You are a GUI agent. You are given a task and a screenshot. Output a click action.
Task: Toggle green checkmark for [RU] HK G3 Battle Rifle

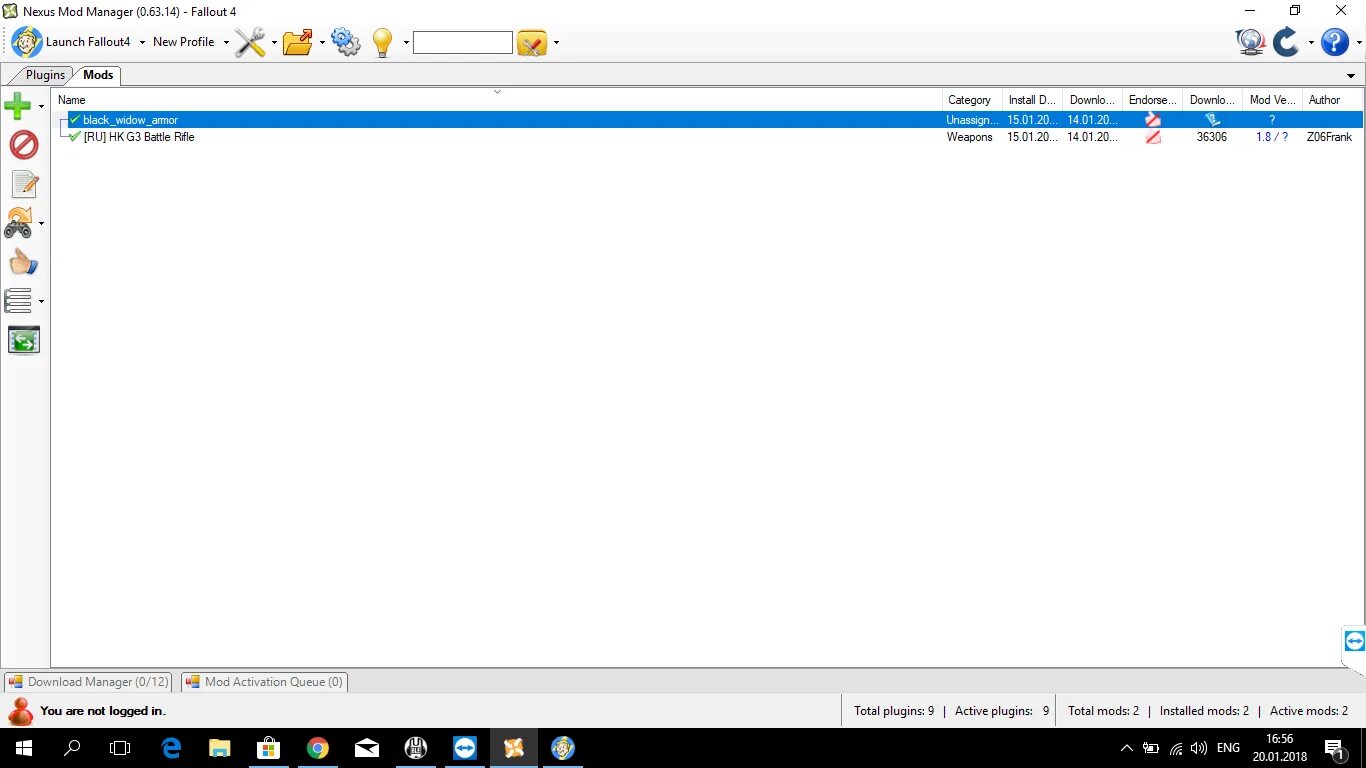click(75, 137)
